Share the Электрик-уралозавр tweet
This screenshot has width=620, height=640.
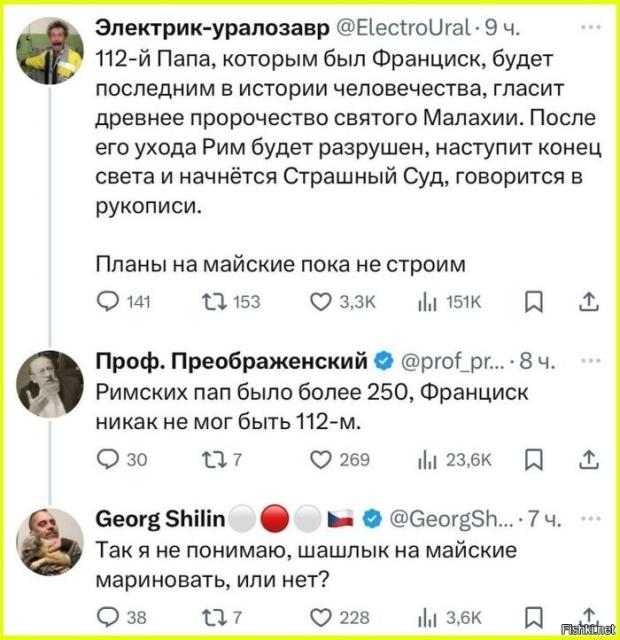point(589,300)
